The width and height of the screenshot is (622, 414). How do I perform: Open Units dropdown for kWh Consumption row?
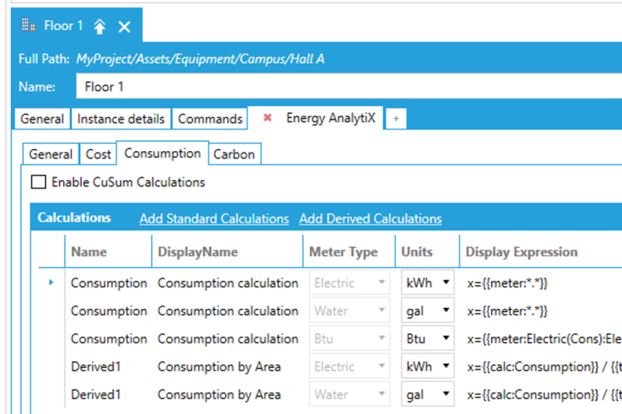[444, 283]
